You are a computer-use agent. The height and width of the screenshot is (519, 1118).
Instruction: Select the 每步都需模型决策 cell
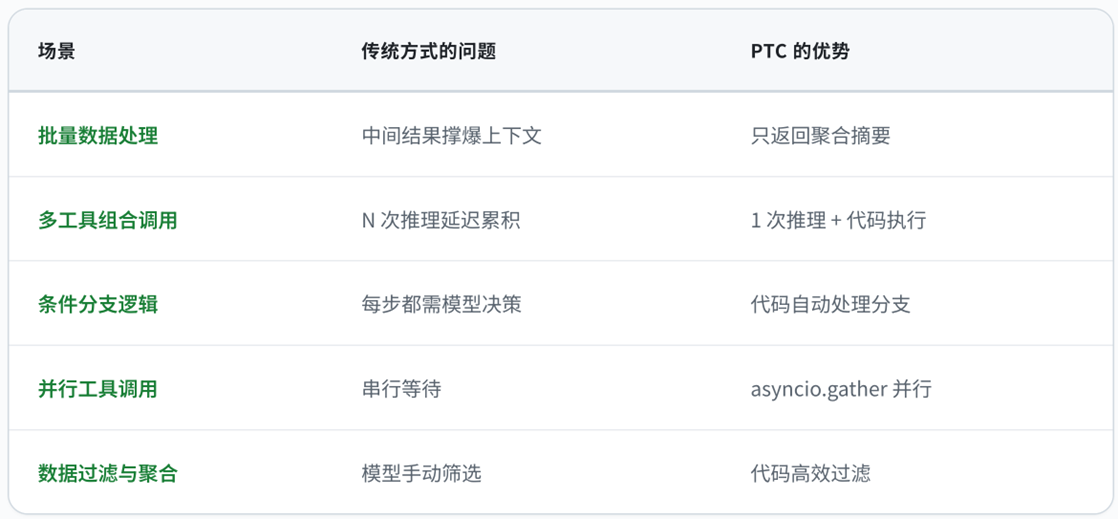pyautogui.click(x=441, y=304)
